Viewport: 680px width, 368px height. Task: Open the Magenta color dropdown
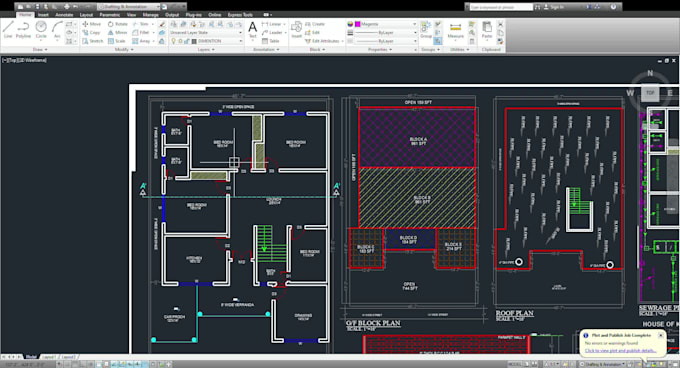[x=386, y=24]
